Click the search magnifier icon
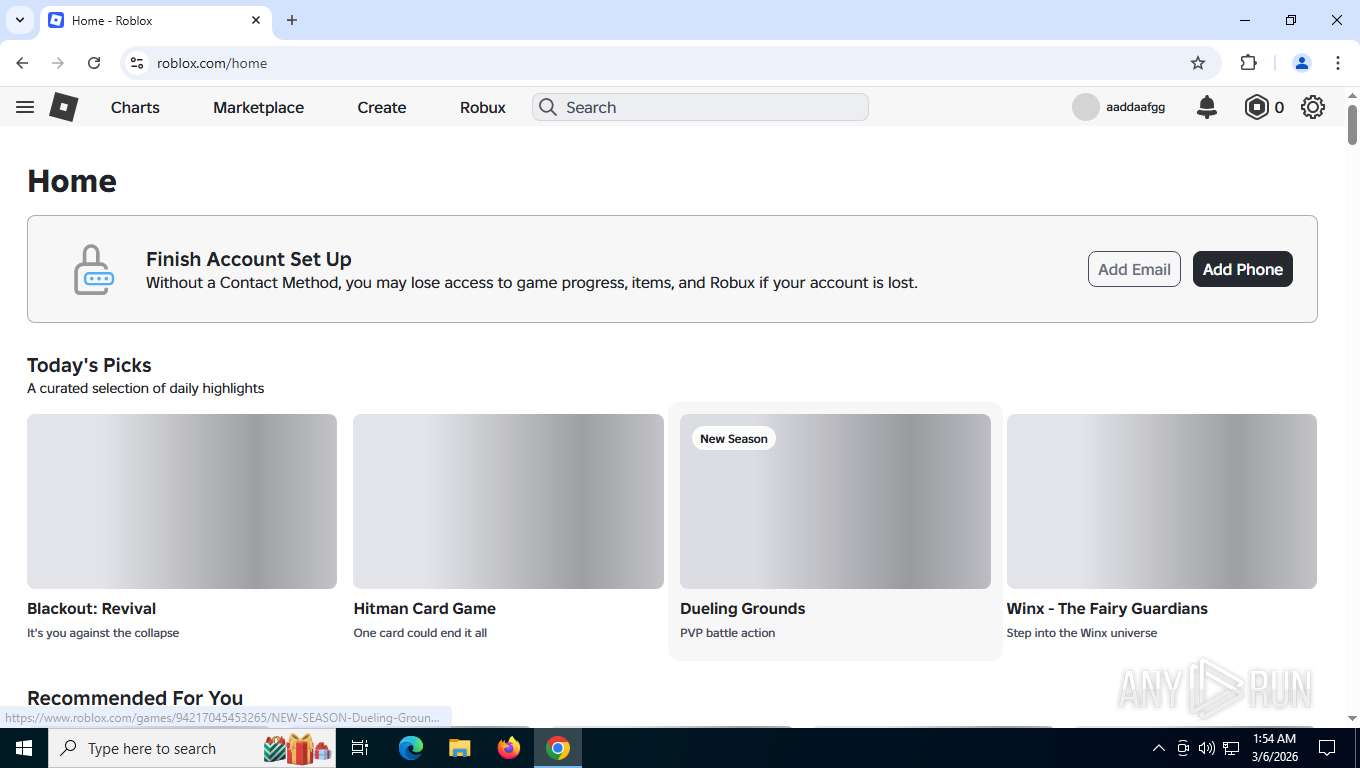This screenshot has height=768, width=1360. coord(547,107)
